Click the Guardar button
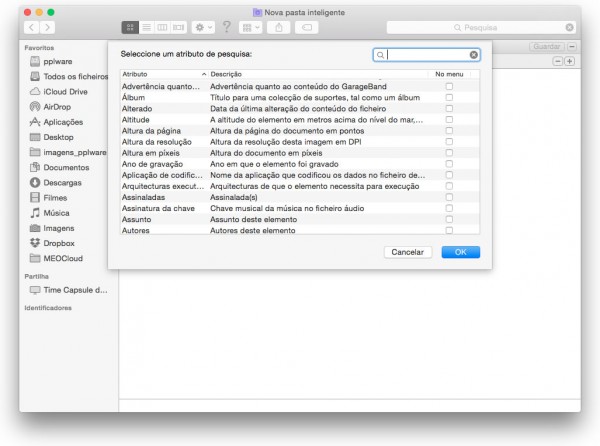This screenshot has height=446, width=600. [x=547, y=47]
